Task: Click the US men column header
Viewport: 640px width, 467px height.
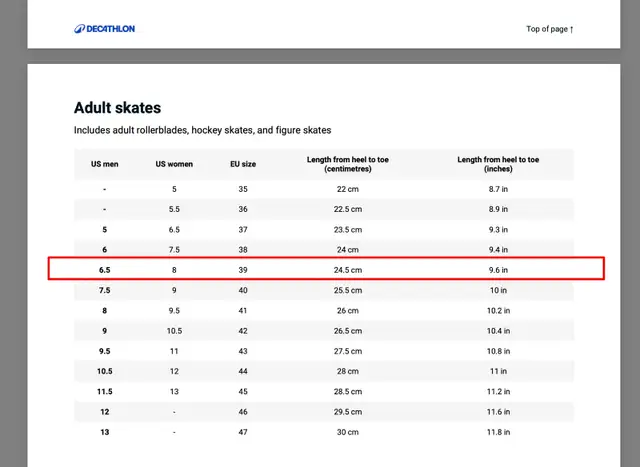Action: pyautogui.click(x=104, y=164)
